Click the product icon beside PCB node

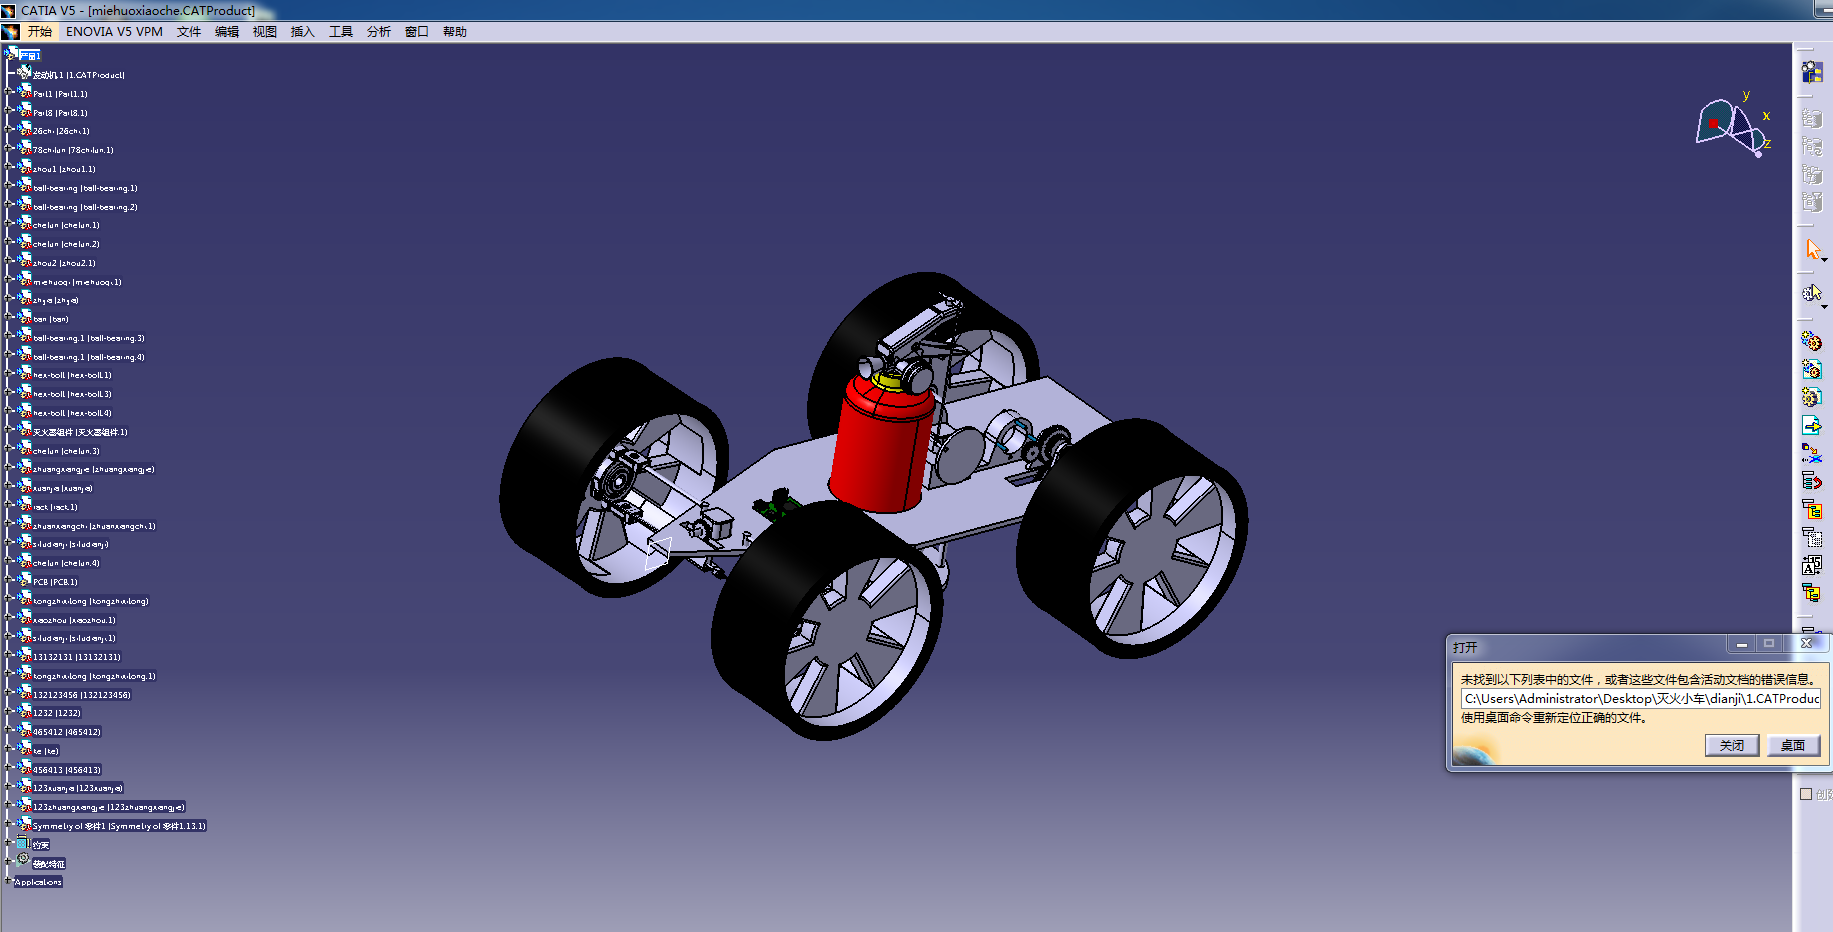tap(24, 580)
